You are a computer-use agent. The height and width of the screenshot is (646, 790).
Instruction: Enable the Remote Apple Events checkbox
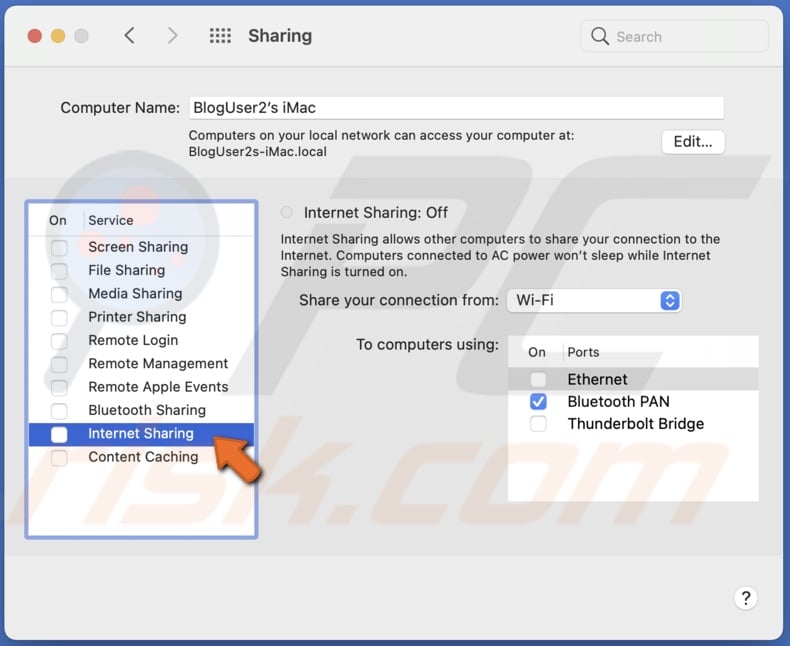(59, 387)
